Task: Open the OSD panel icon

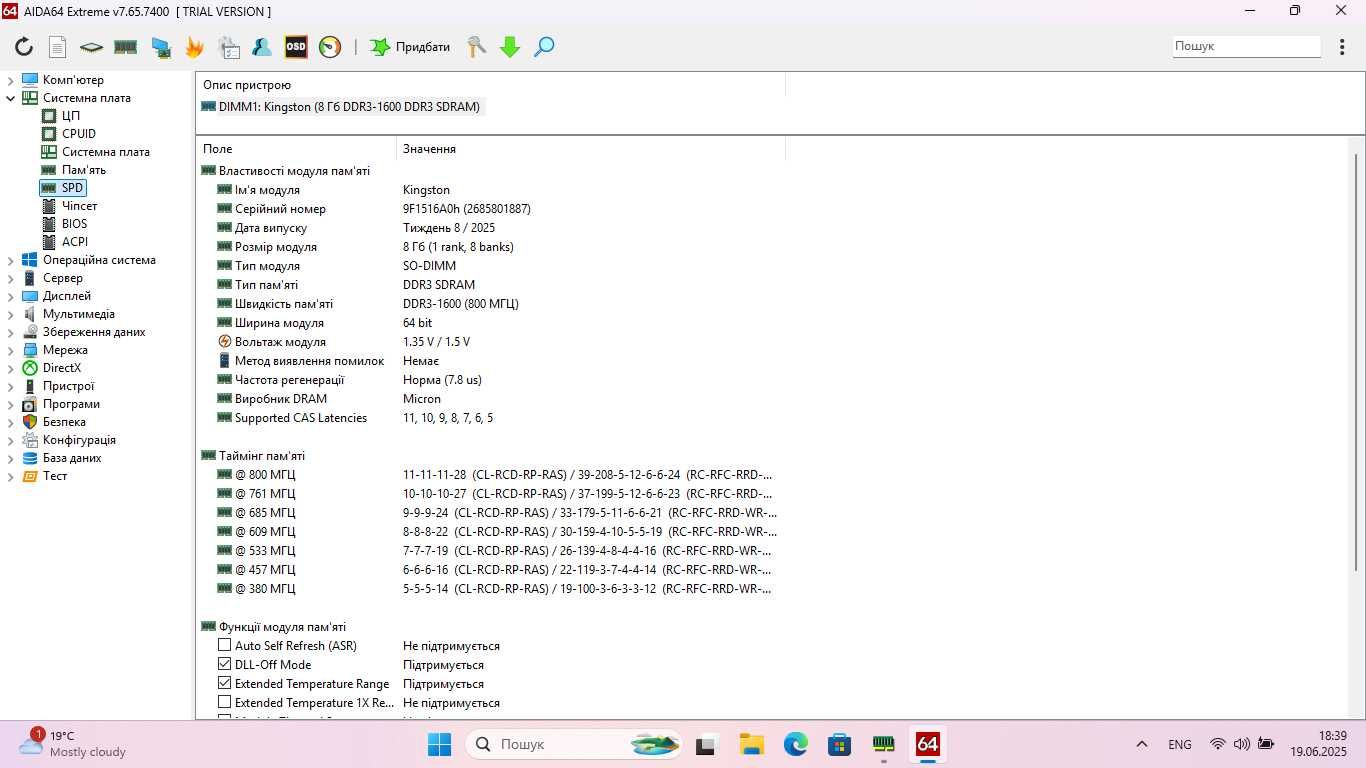Action: pyautogui.click(x=296, y=47)
